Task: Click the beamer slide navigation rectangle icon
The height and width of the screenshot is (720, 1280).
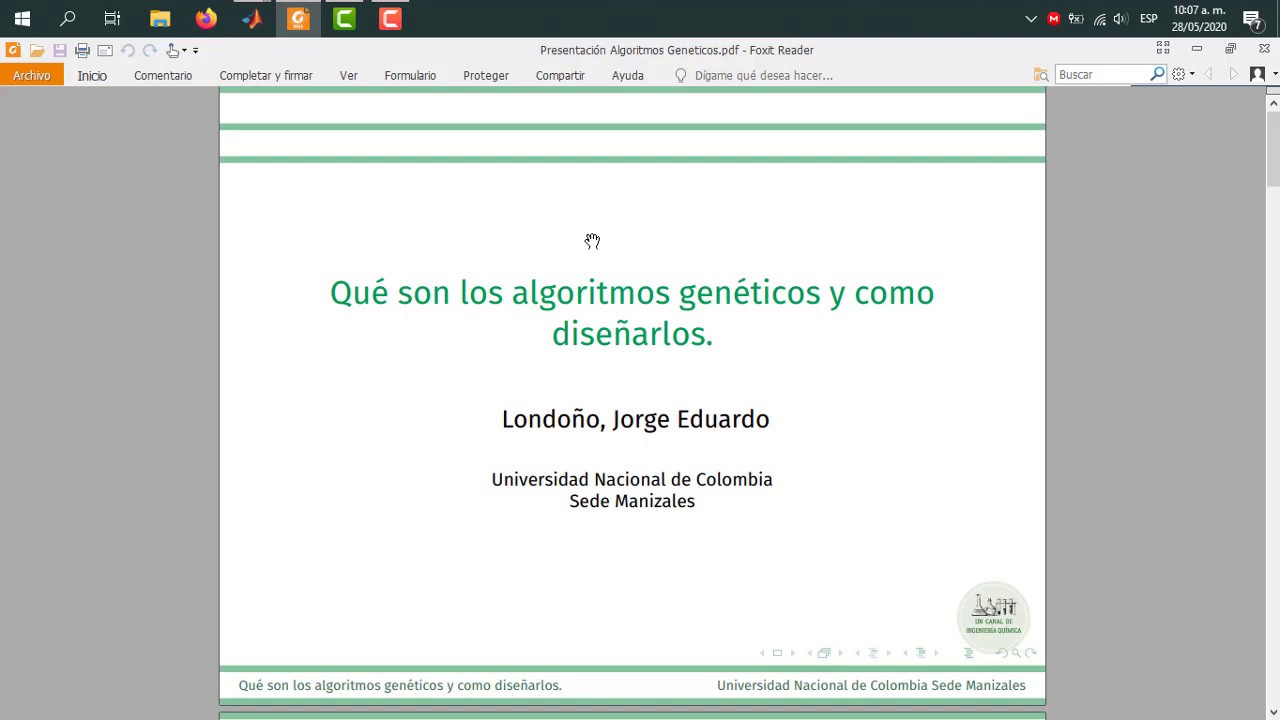Action: (x=777, y=653)
